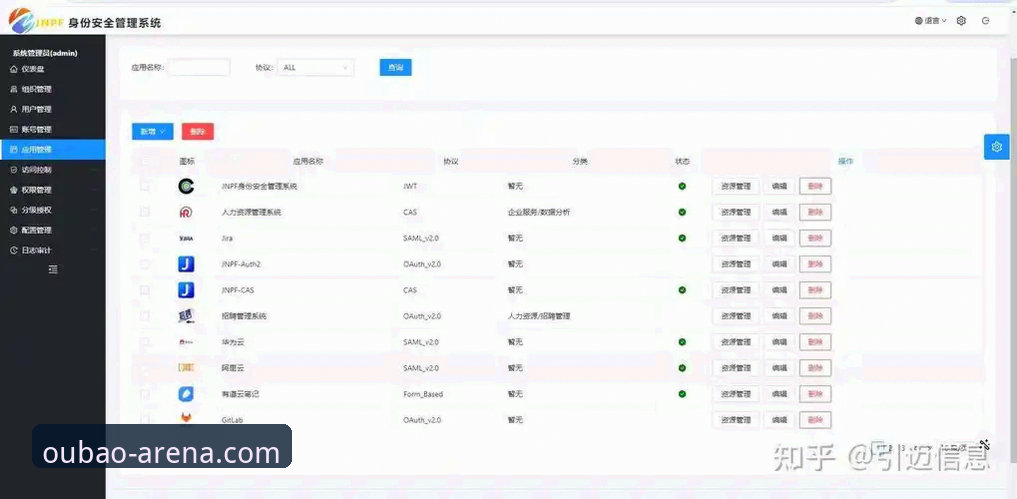Click 删除 in the 招聘管理系统 row
This screenshot has width=1017, height=499.
(815, 316)
